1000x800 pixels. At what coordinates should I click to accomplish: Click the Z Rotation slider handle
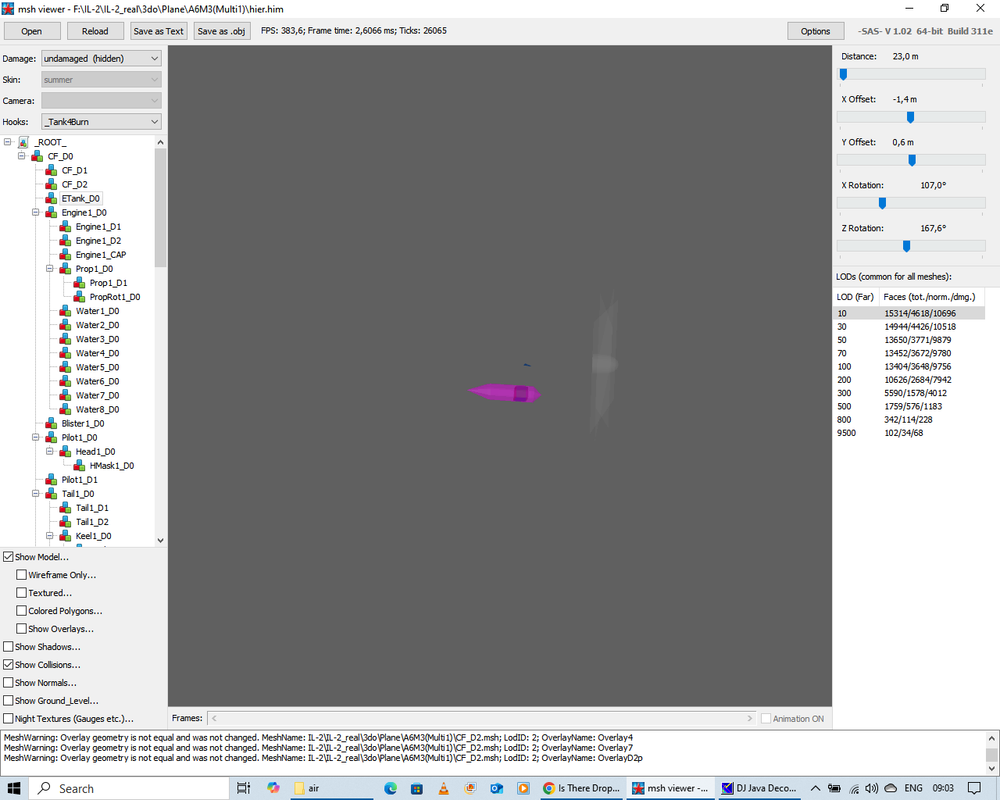[x=906, y=246]
